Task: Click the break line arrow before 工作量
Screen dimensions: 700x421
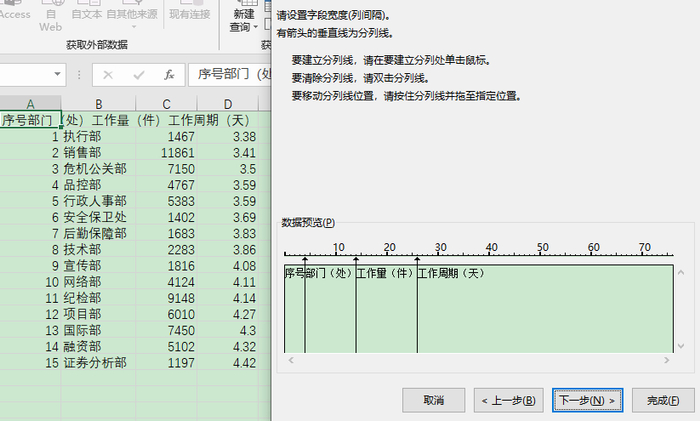Action: pos(356,259)
